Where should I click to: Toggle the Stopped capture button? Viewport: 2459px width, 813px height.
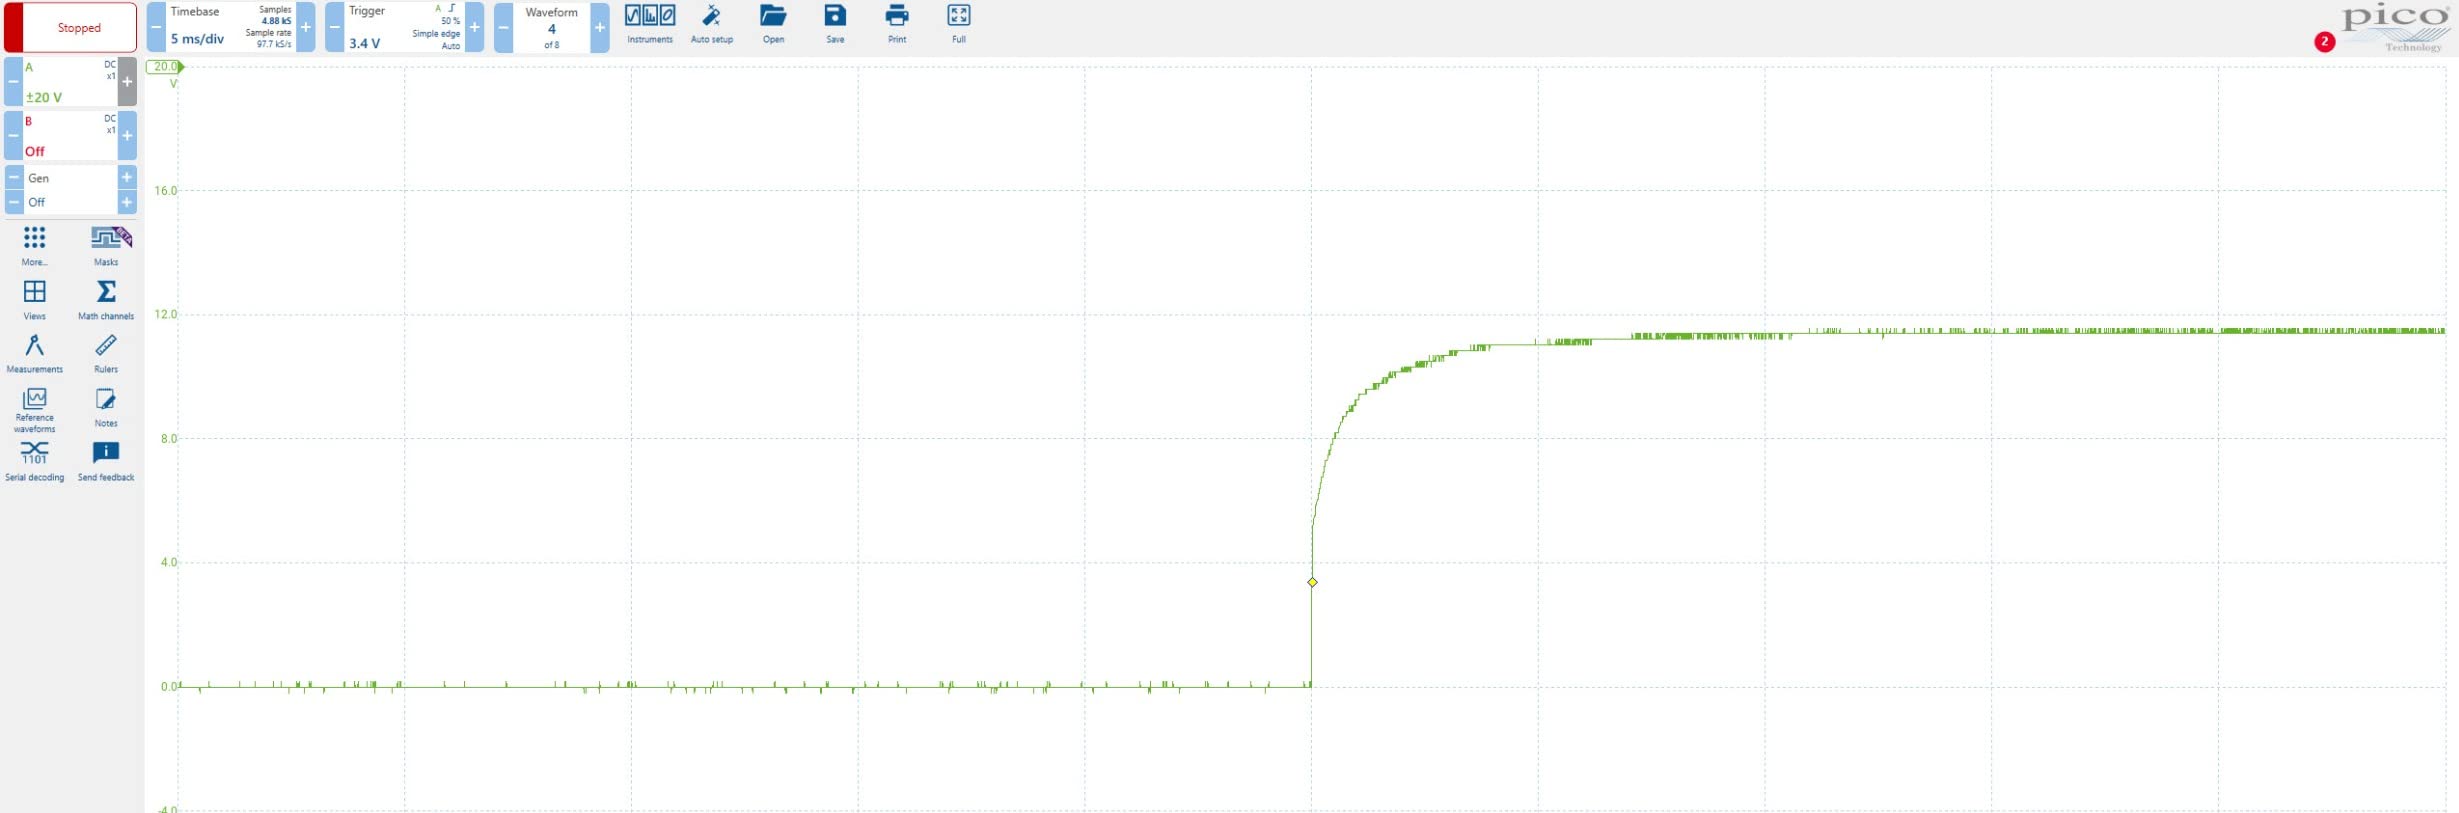coord(70,27)
